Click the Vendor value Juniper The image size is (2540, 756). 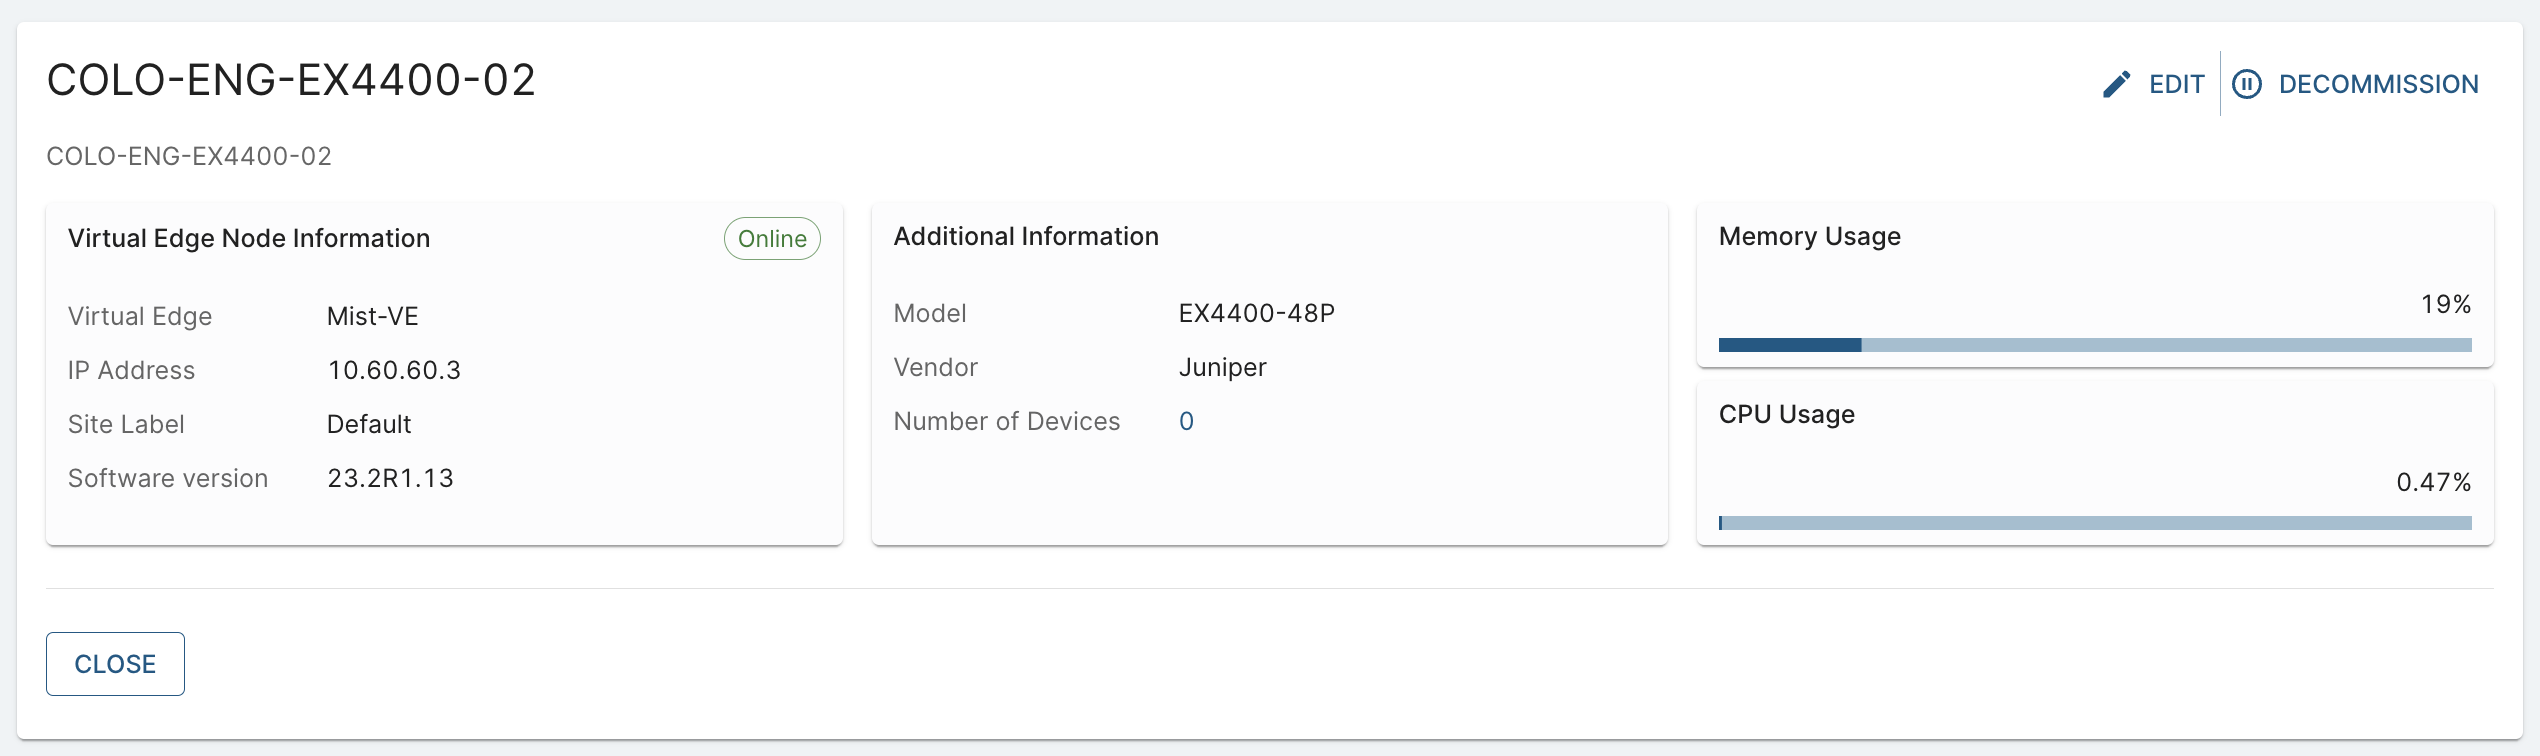pyautogui.click(x=1222, y=367)
